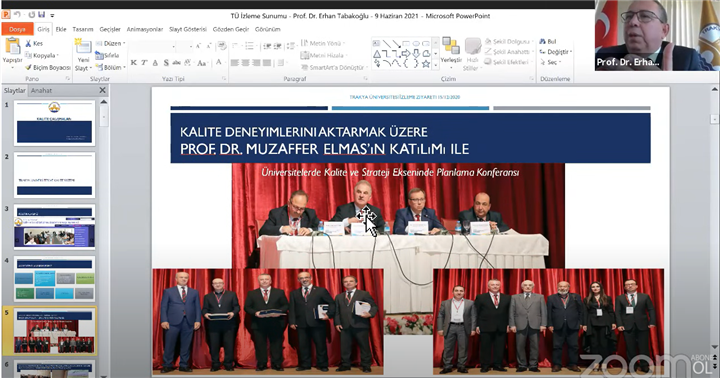Click the Yapıştır paste icon
Image resolution: width=720 pixels, height=378 pixels.
pyautogui.click(x=12, y=47)
